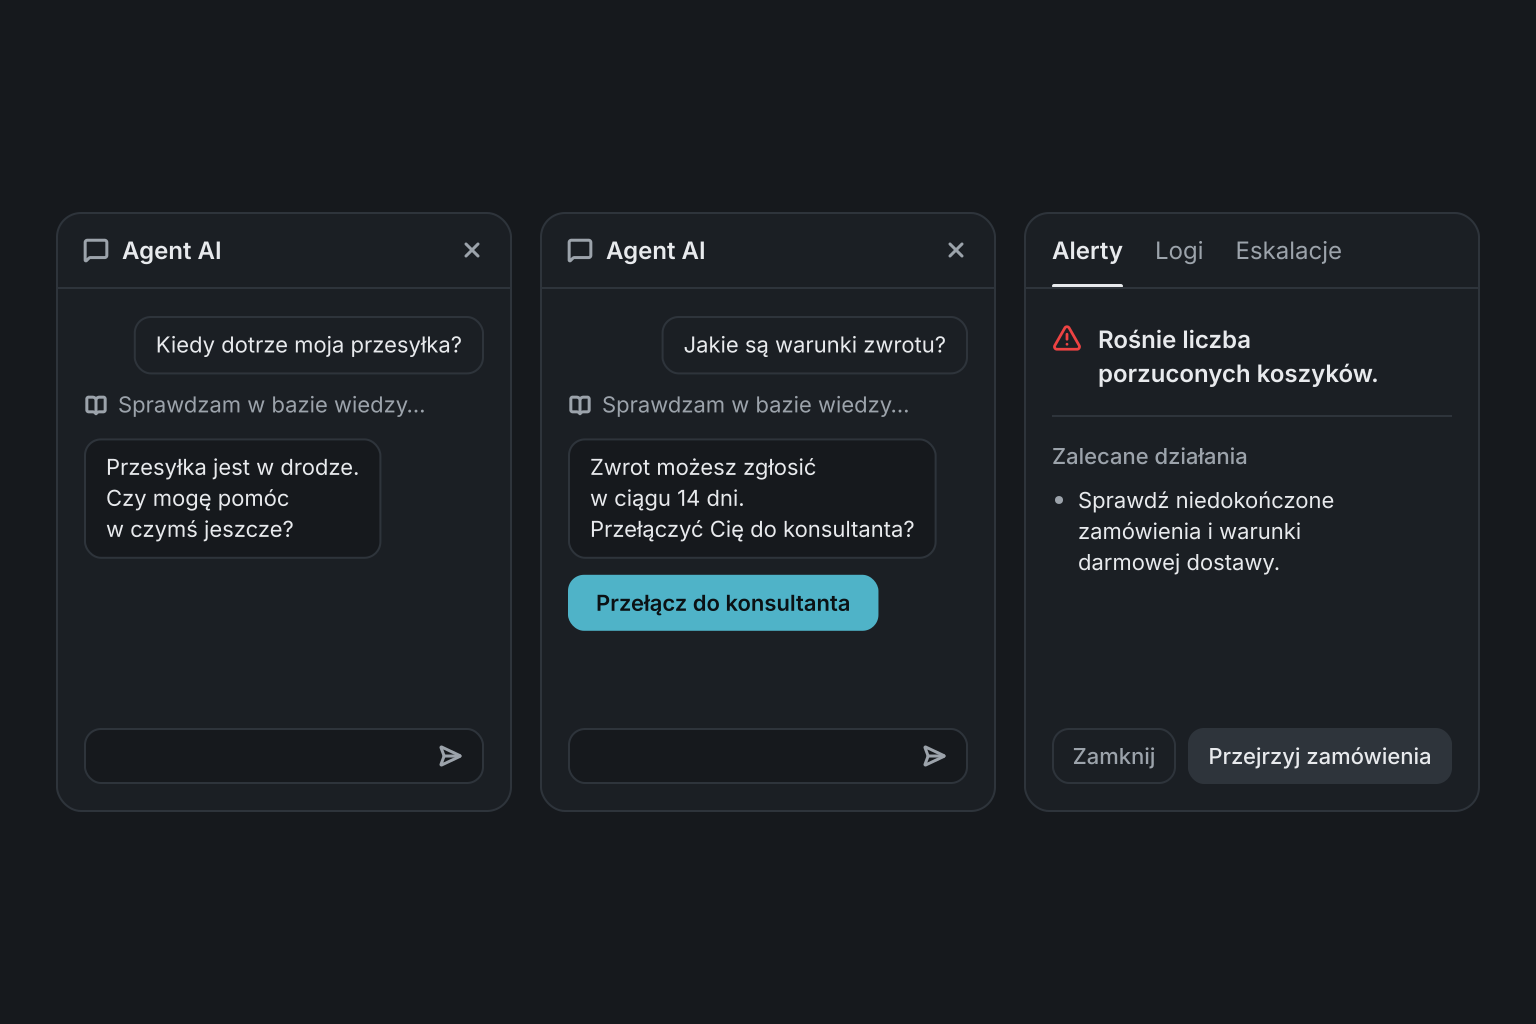Click book icon beside knowledge base status in shipment chat

pyautogui.click(x=96, y=405)
